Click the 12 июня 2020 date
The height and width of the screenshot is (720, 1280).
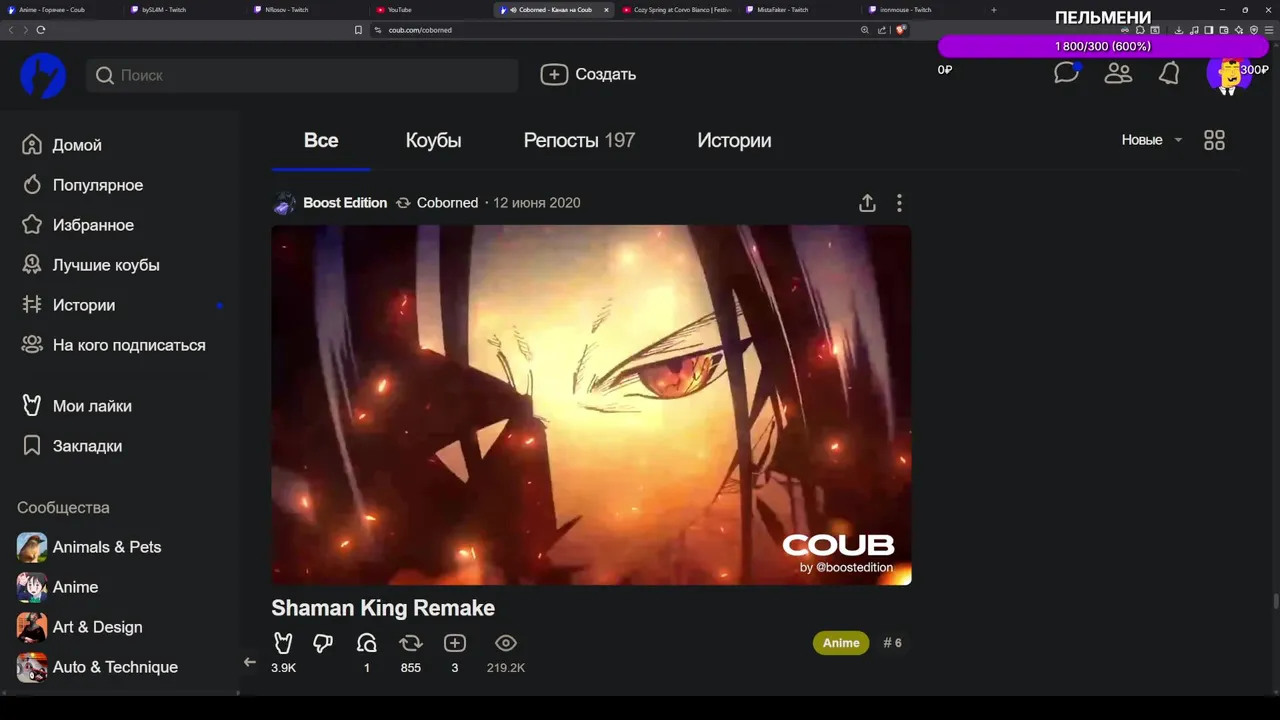(x=537, y=203)
